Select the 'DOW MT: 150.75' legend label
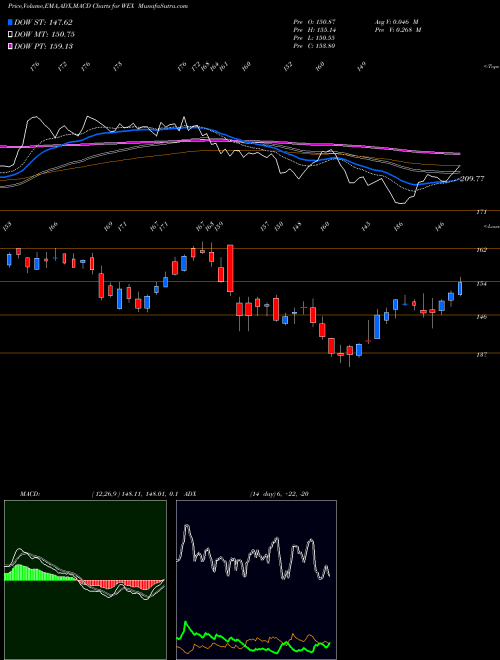The width and height of the screenshot is (500, 660). (44, 35)
